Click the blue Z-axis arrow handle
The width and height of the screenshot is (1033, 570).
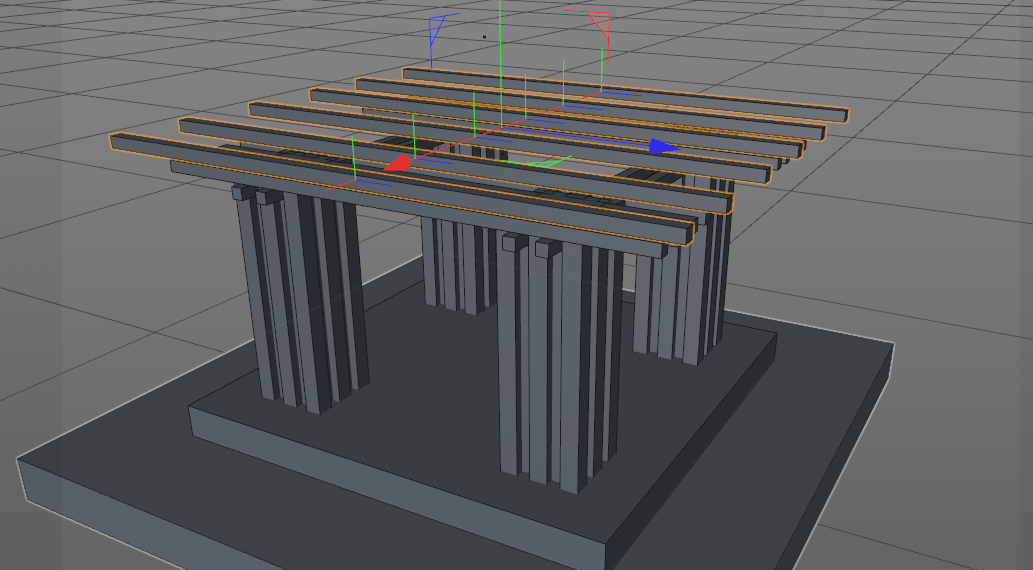tap(664, 146)
